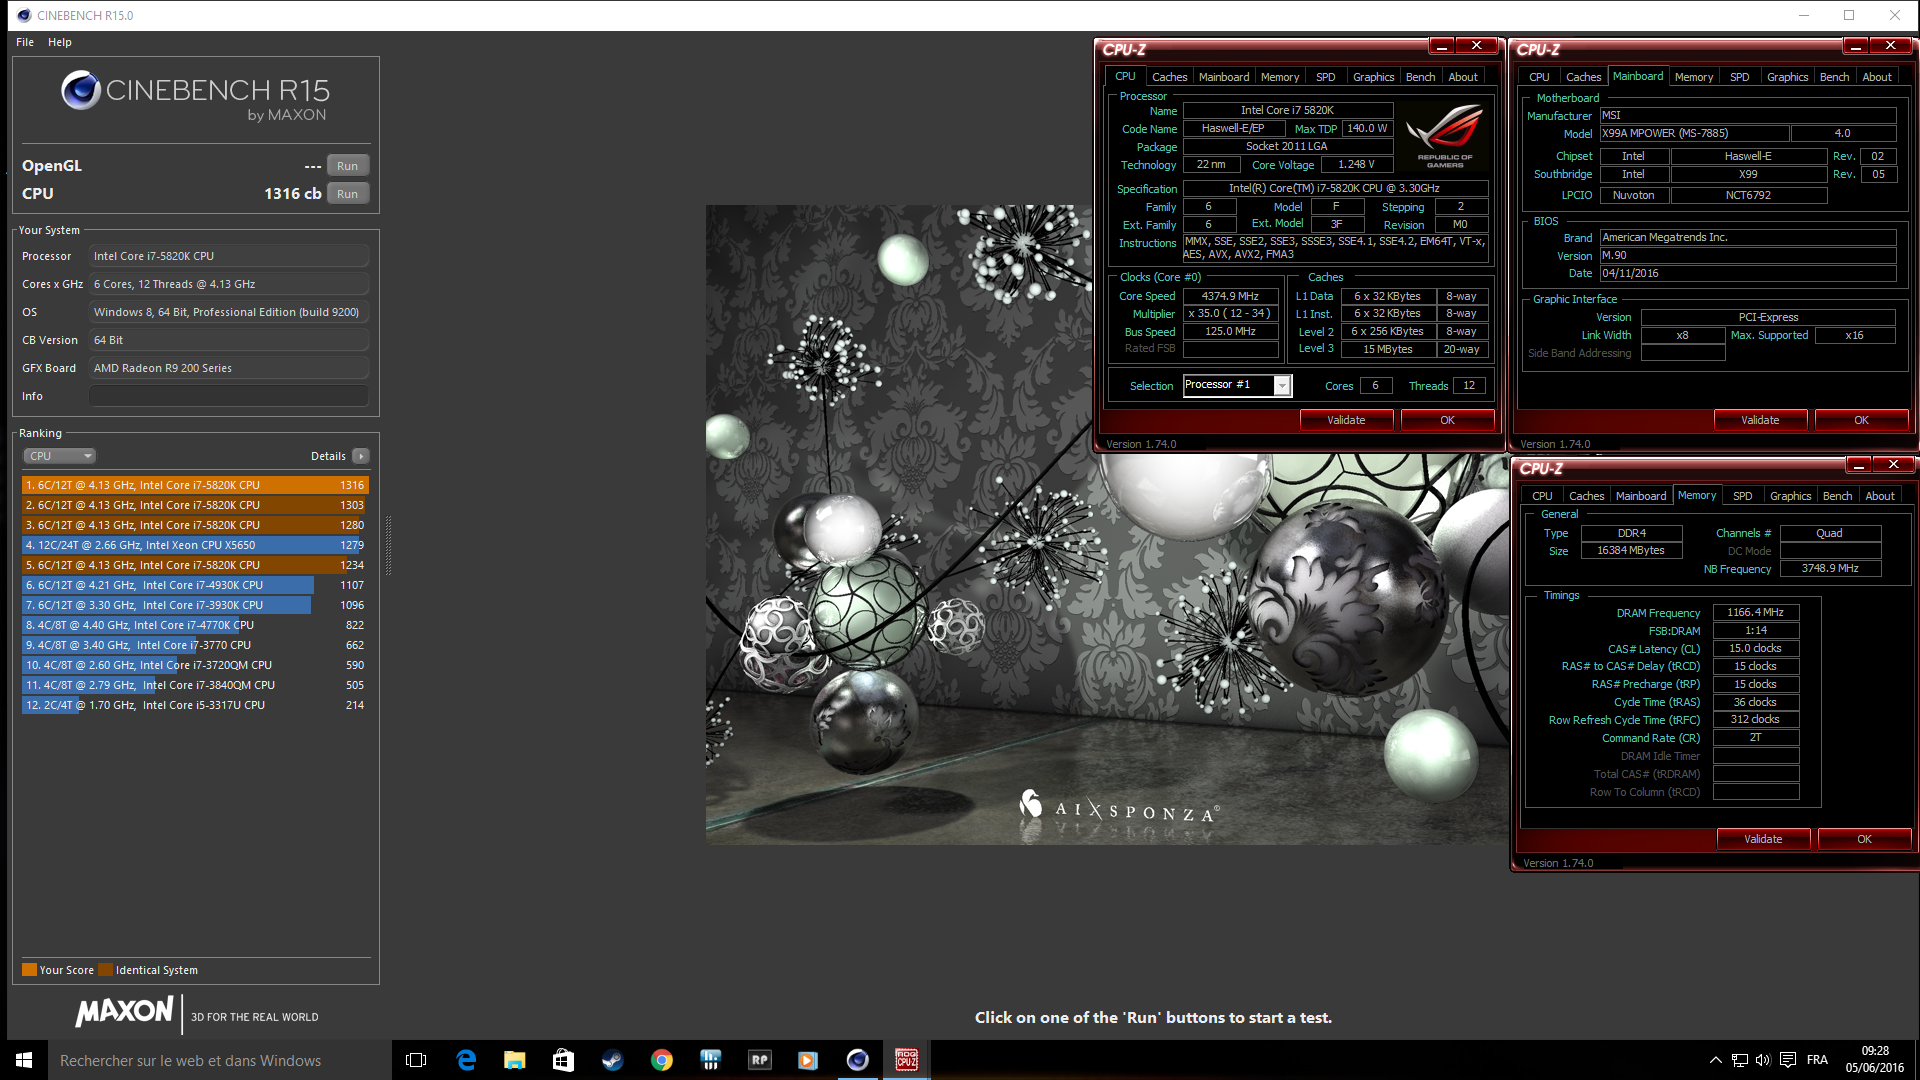Viewport: 1920px width, 1080px height.
Task: Click Core Speed value 4374.9 MHz
Action: point(1230,296)
